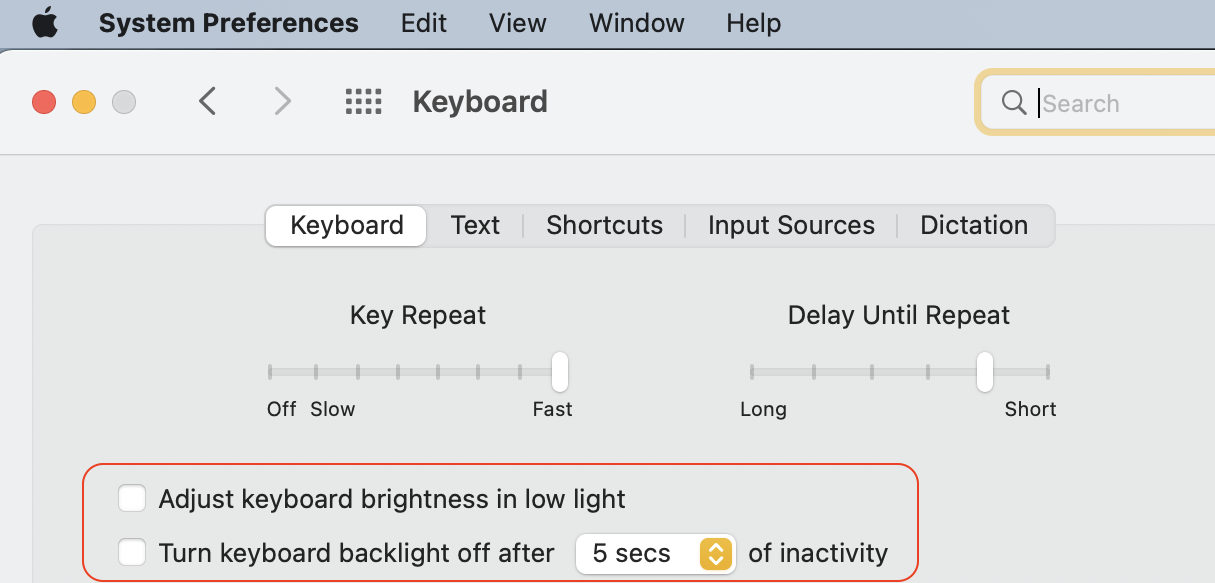Screen dimensions: 1215x583
Task: Click in the Search field
Action: 1120,103
